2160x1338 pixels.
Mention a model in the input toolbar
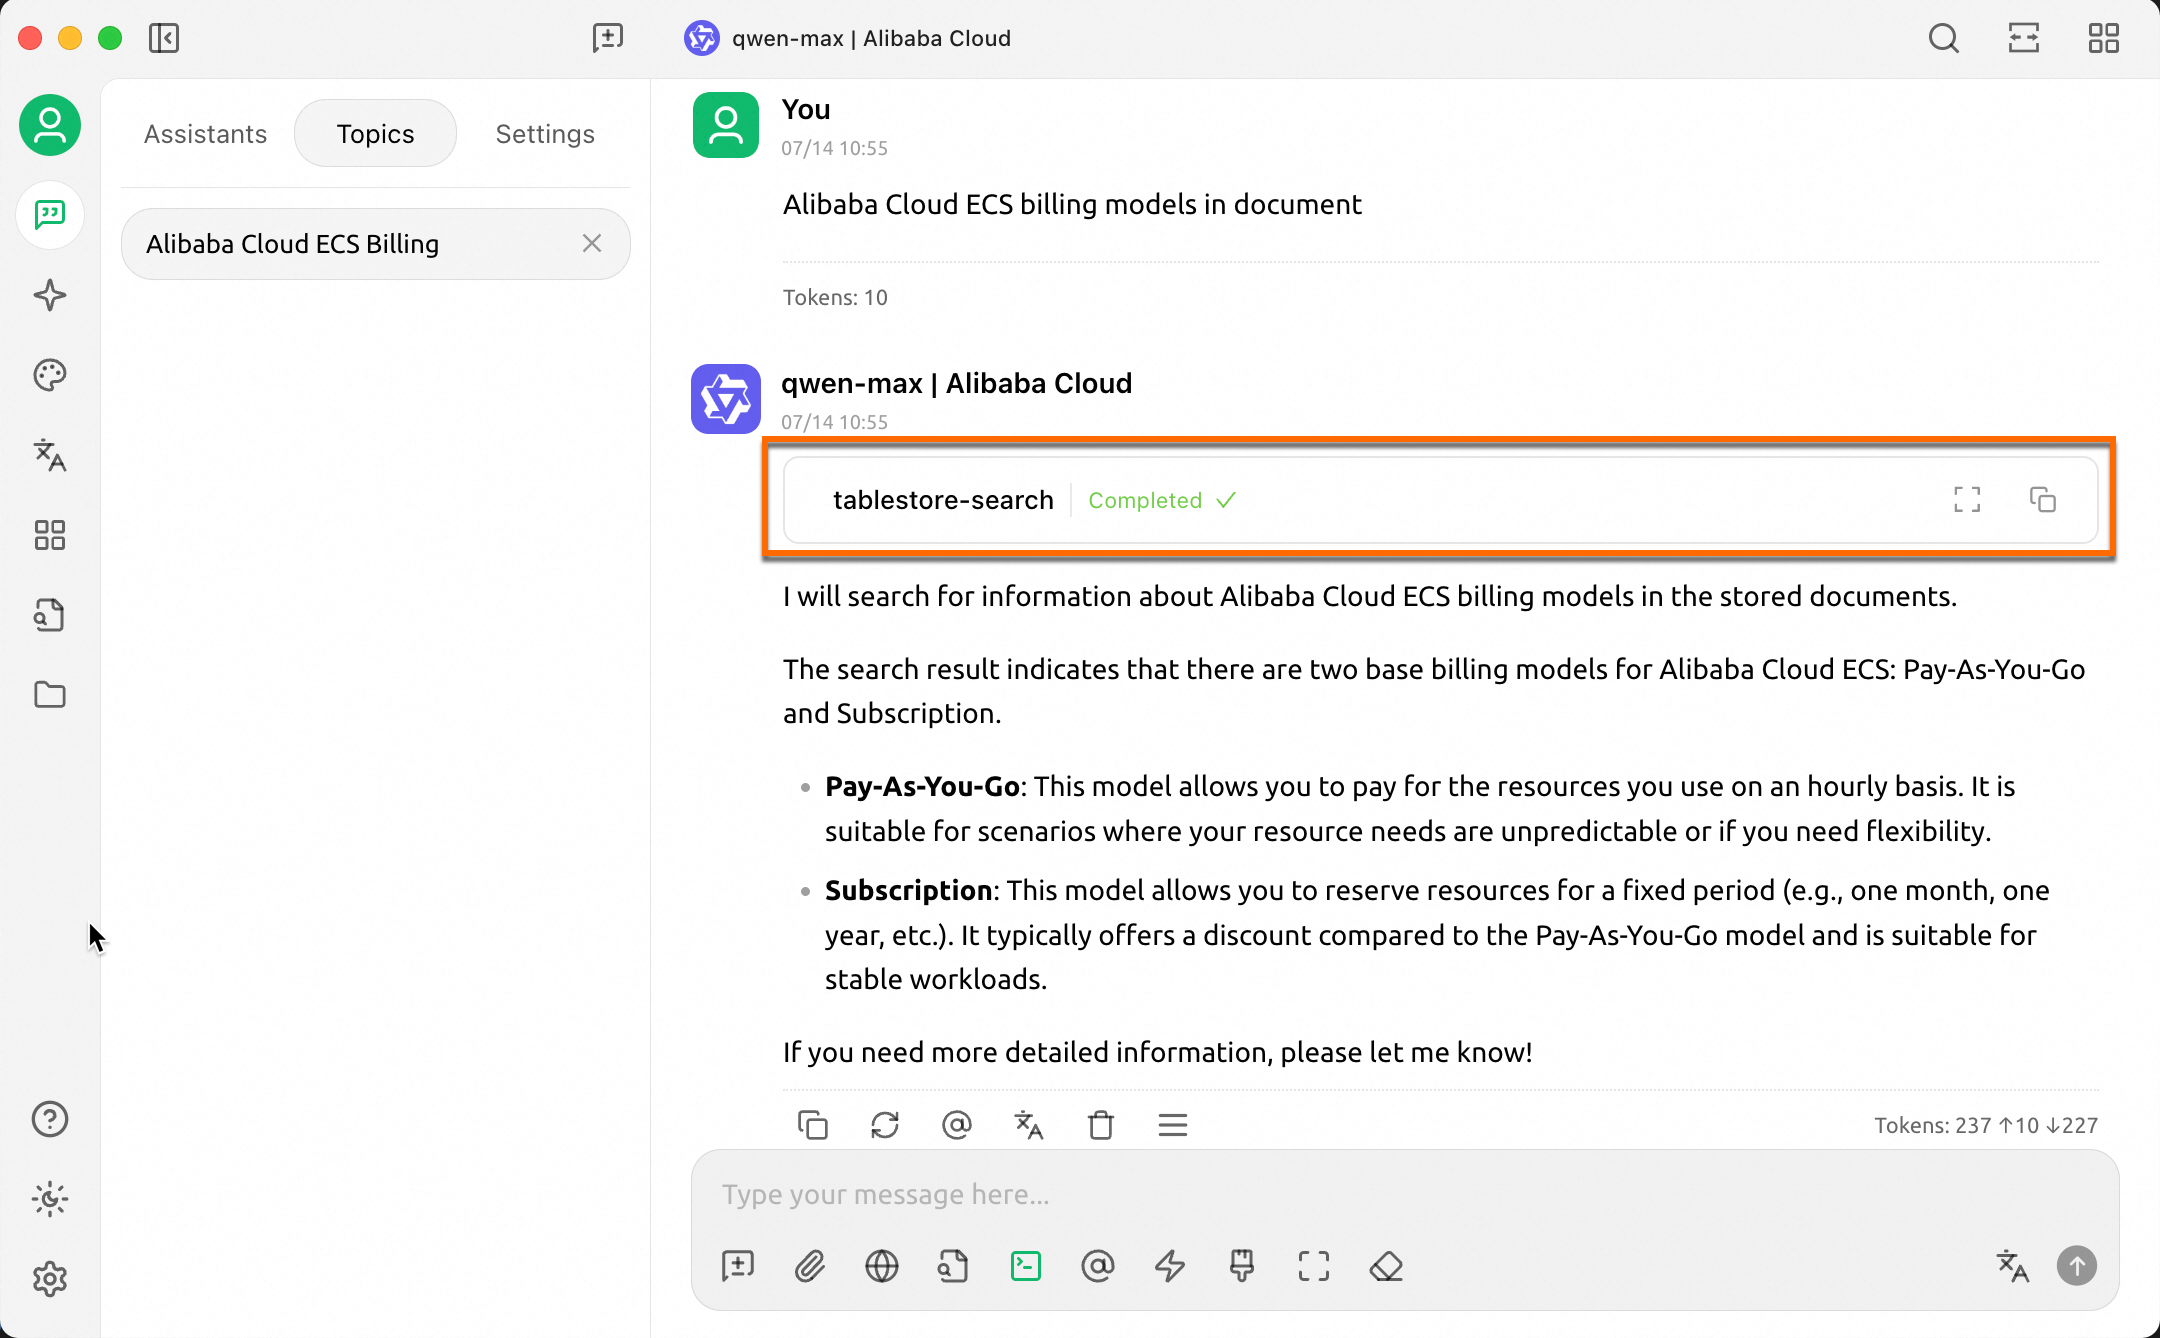tap(1098, 1266)
